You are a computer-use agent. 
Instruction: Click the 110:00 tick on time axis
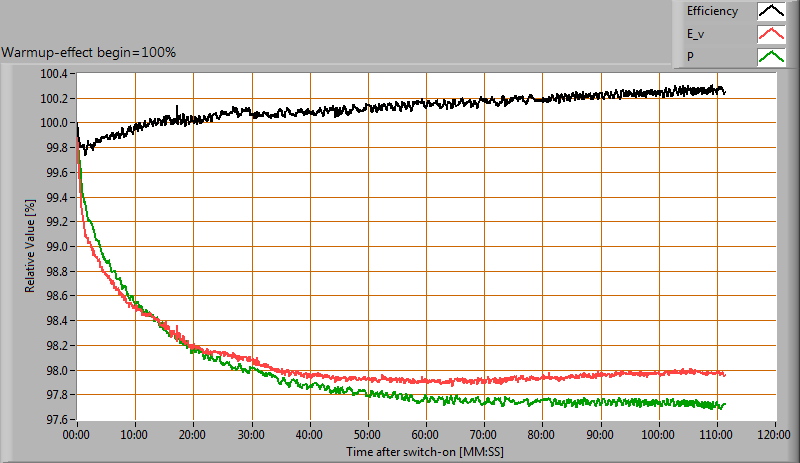point(716,436)
